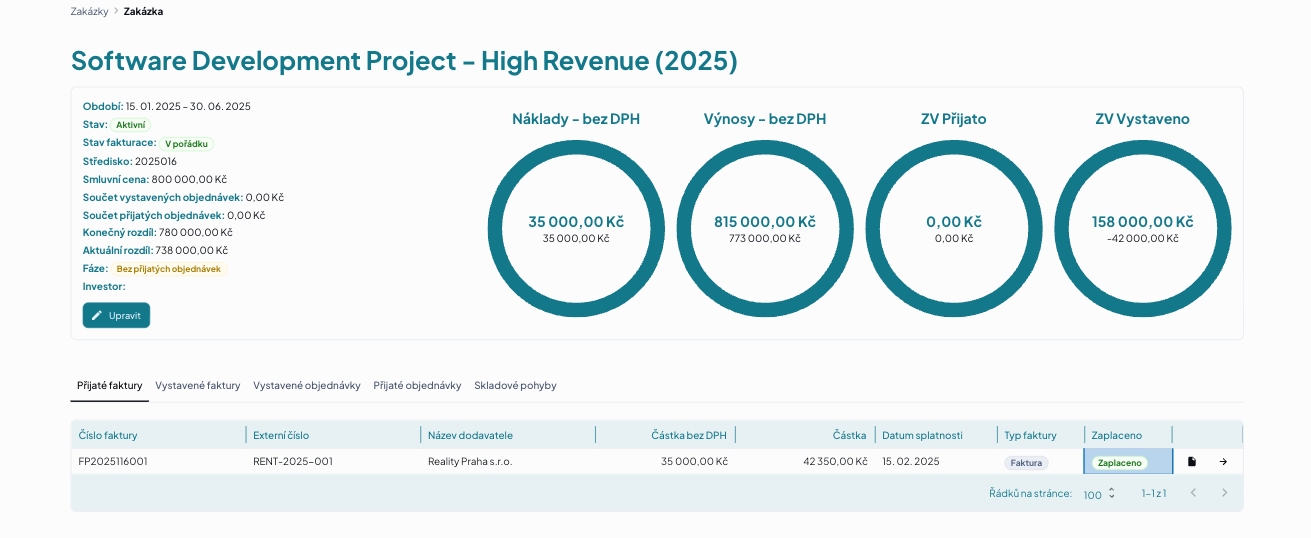The height and width of the screenshot is (538, 1311).
Task: Click the external number RENT-2025-001 cell
Action: click(333, 462)
